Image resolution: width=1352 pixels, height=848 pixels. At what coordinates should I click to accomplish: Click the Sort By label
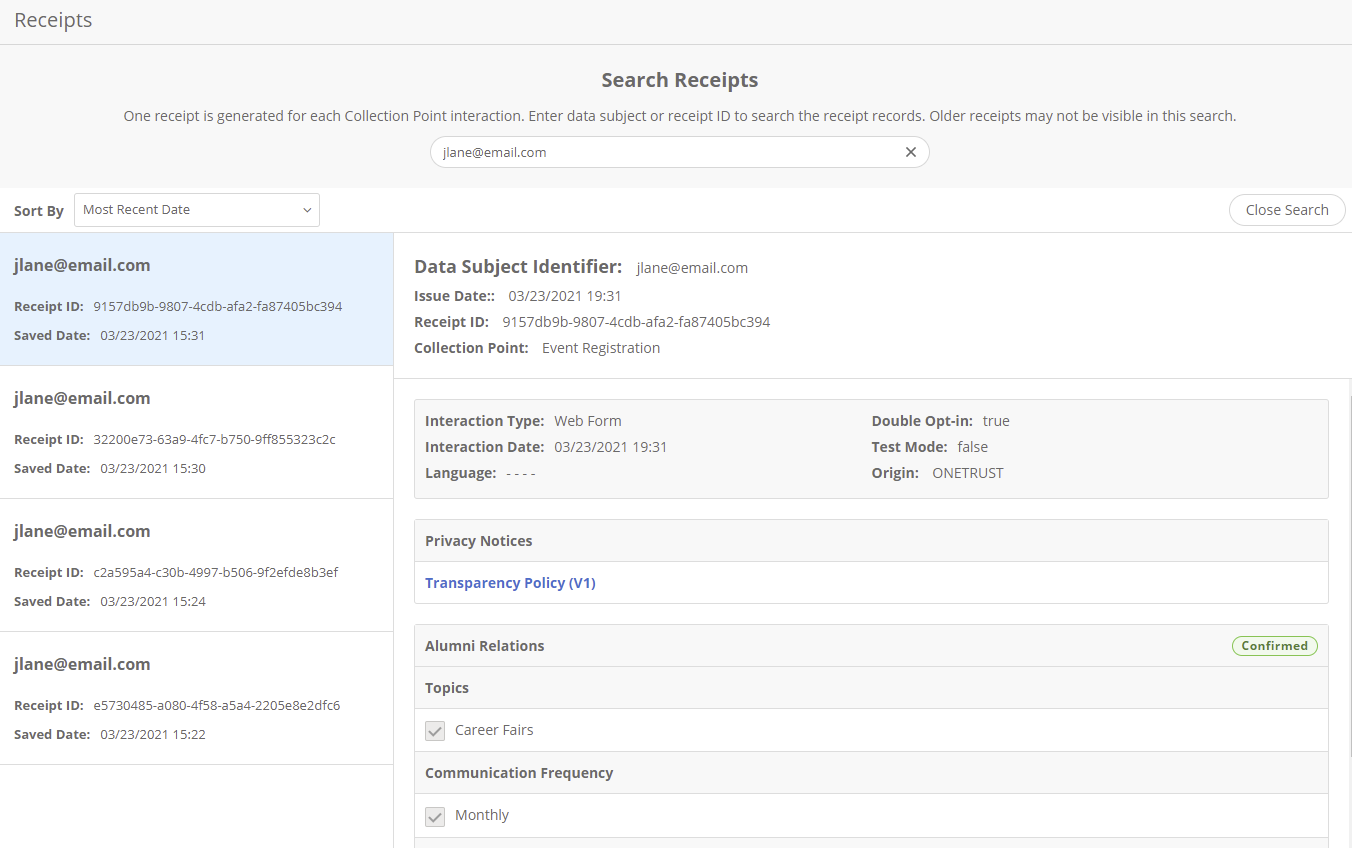(39, 211)
